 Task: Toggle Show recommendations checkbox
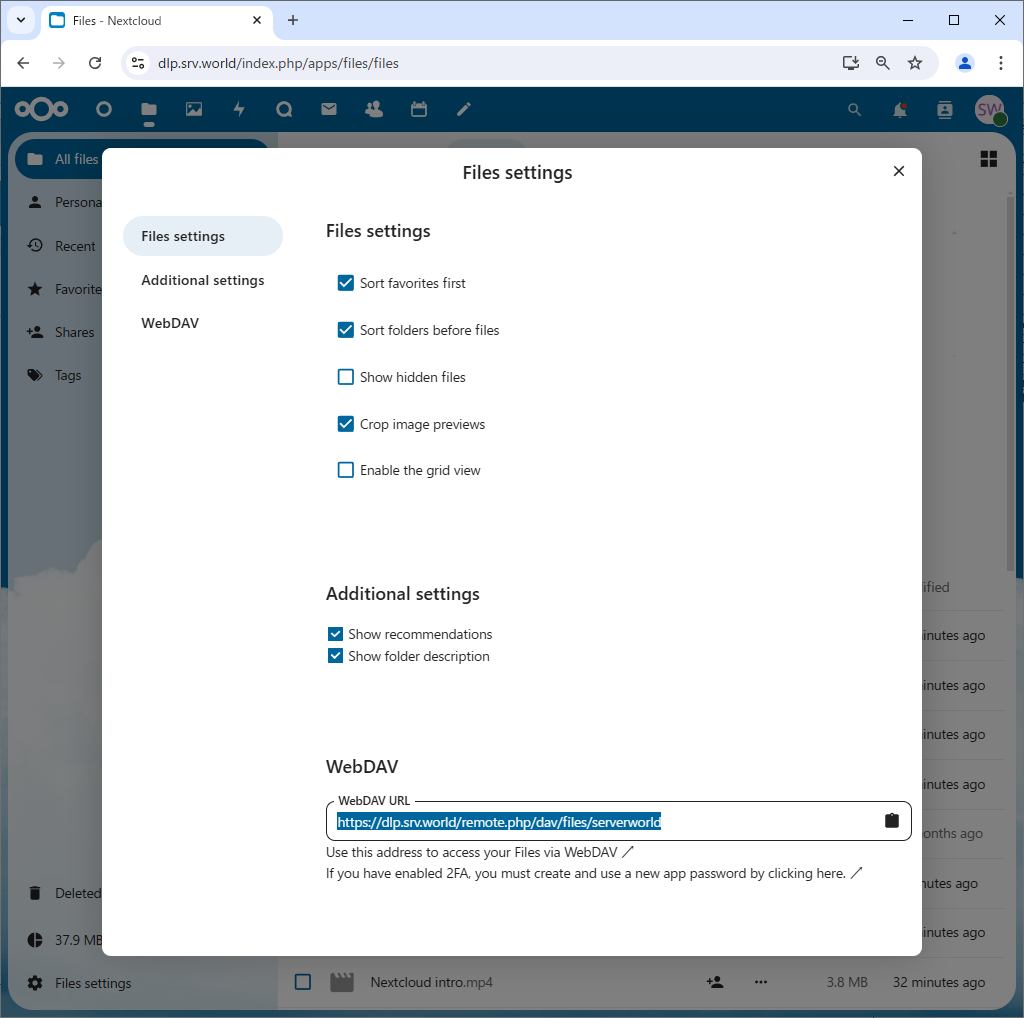(335, 634)
